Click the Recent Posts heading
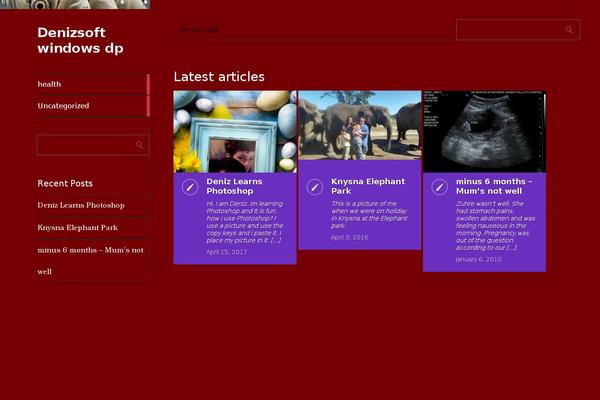The height and width of the screenshot is (400, 600). (65, 183)
